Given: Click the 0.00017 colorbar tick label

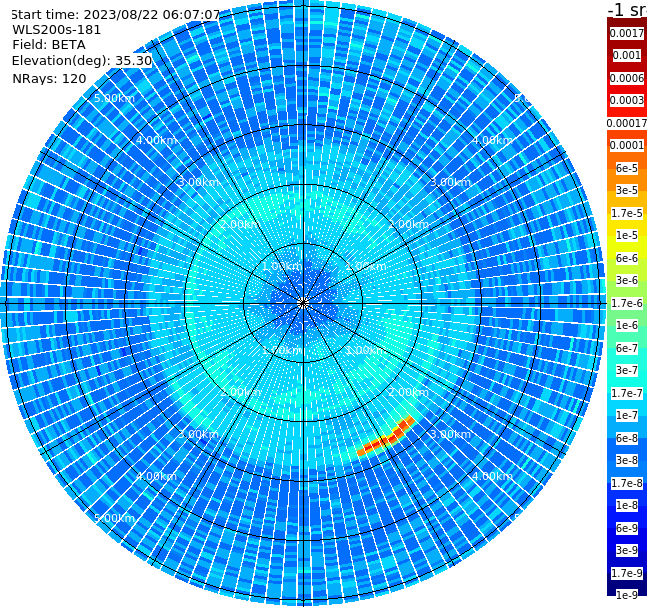Looking at the screenshot, I should coord(627,123).
